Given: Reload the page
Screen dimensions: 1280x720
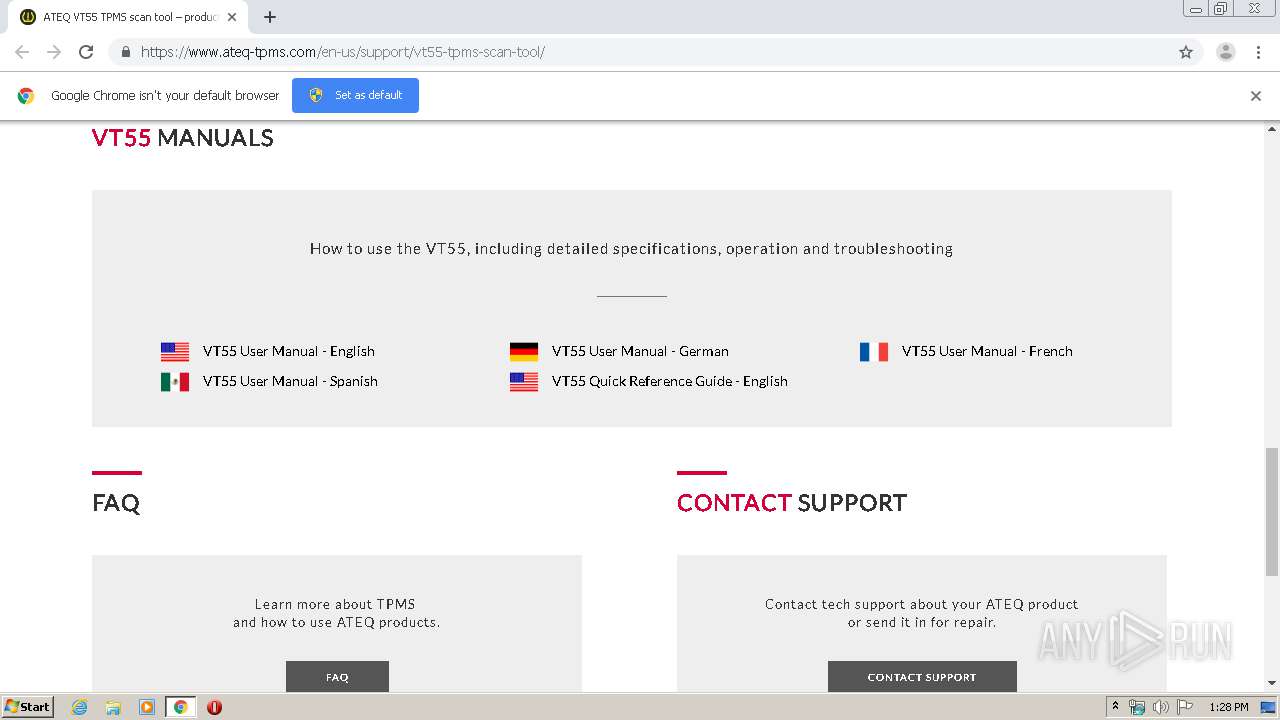Looking at the screenshot, I should pos(86,52).
